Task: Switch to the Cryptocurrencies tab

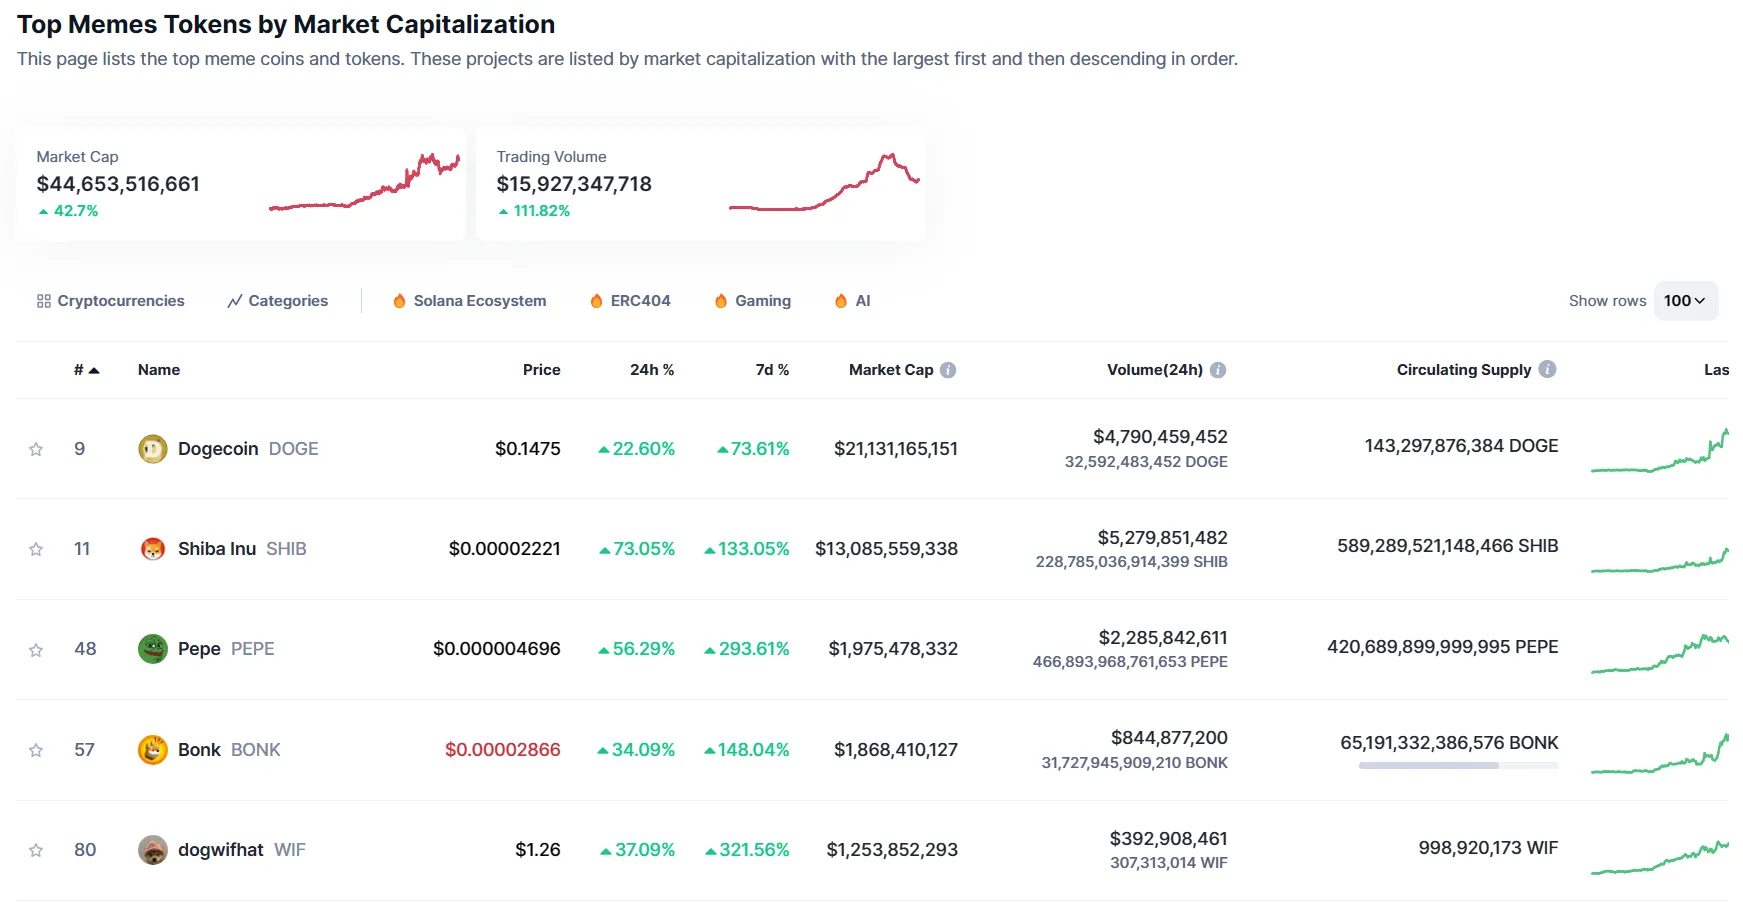Action: pyautogui.click(x=111, y=301)
